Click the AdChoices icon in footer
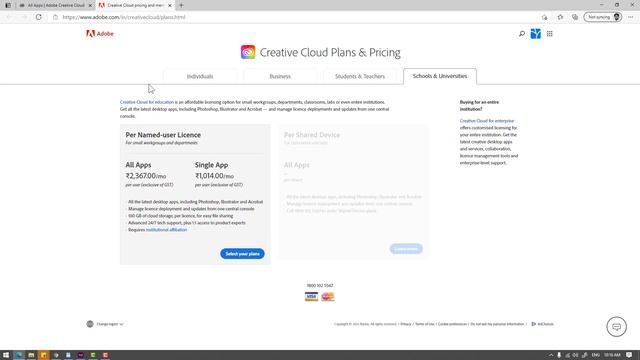This screenshot has height=360, width=640. pyautogui.click(x=533, y=324)
